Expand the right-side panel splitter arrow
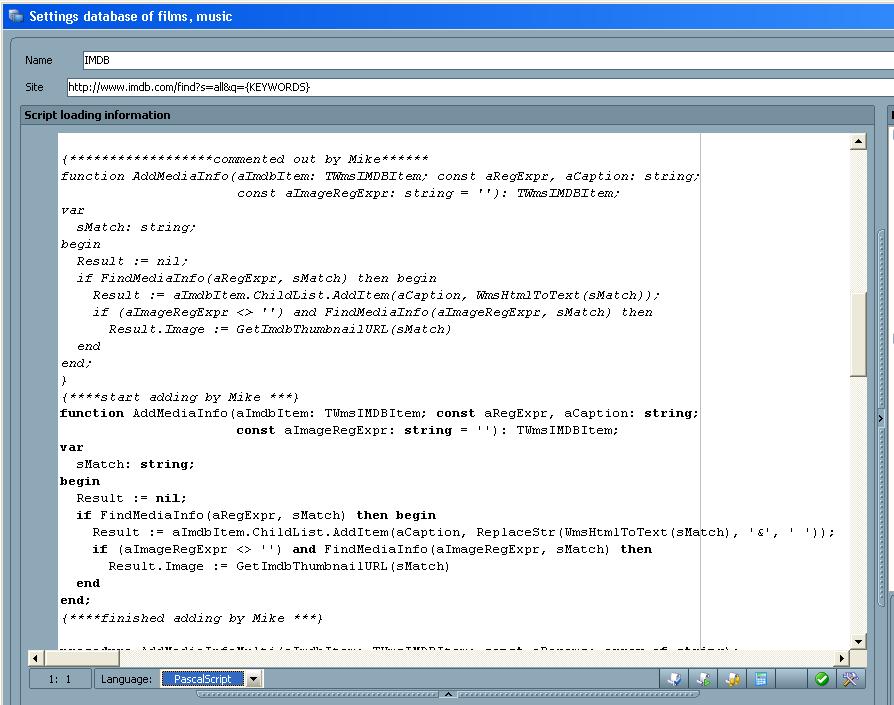The height and width of the screenshot is (705, 894). [x=881, y=418]
